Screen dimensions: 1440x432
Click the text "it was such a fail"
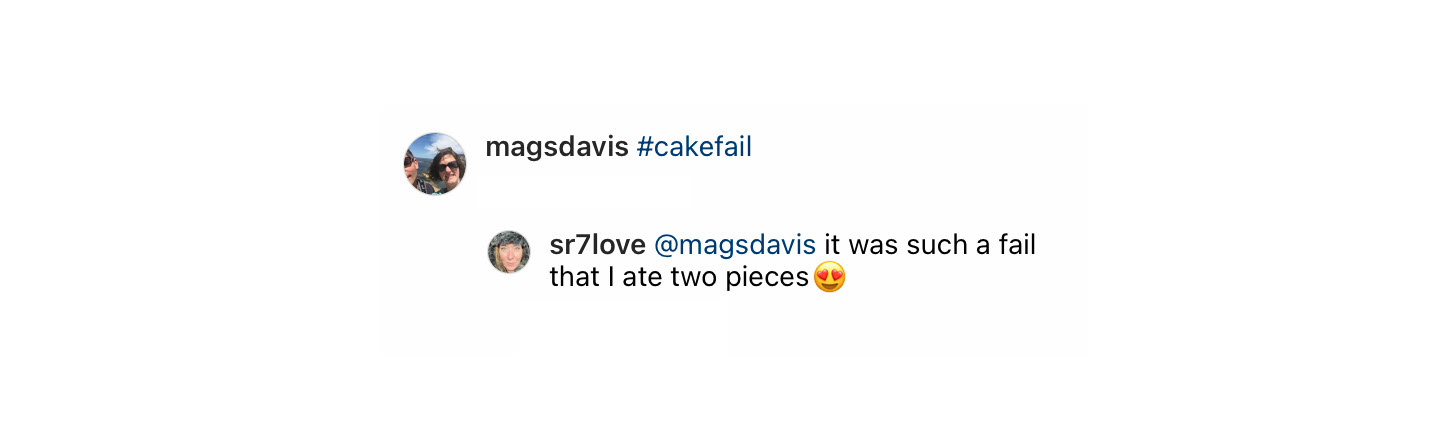point(930,245)
